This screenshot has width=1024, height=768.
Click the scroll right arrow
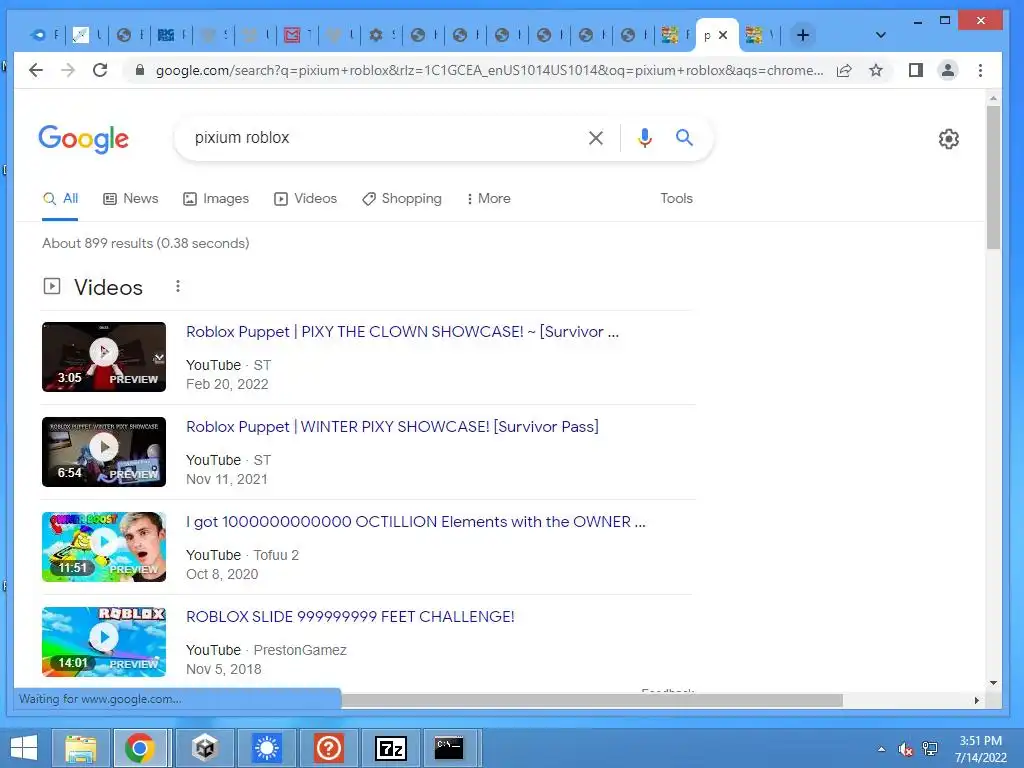point(976,700)
